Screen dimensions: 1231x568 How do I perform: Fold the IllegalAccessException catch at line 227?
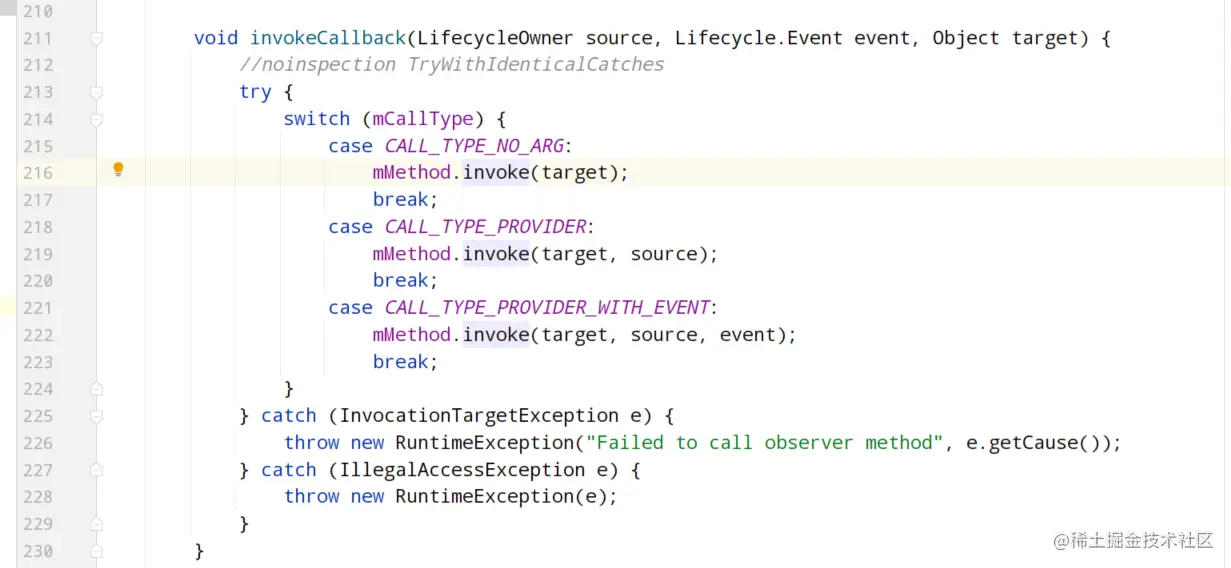coord(97,469)
